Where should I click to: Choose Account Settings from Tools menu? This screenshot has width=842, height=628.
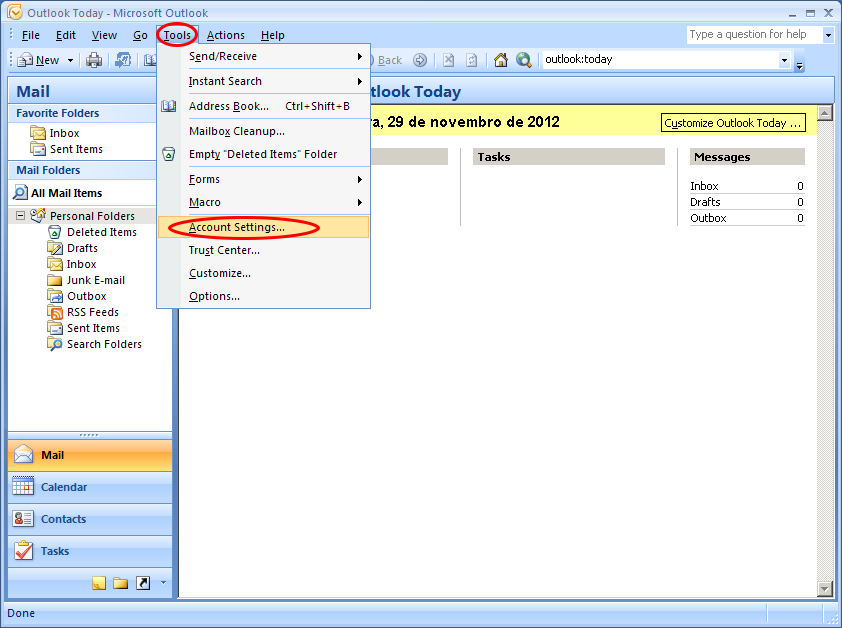(x=264, y=227)
